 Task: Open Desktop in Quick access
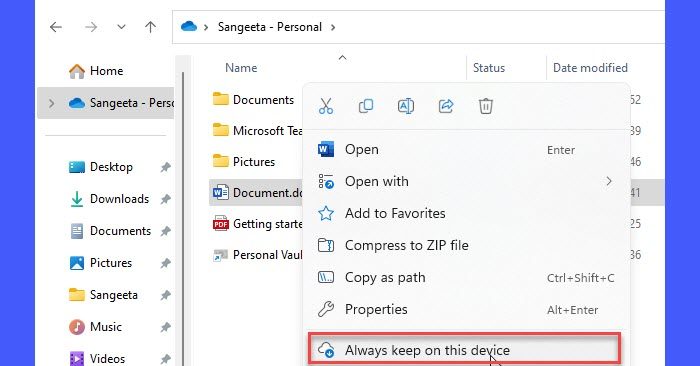(x=101, y=167)
